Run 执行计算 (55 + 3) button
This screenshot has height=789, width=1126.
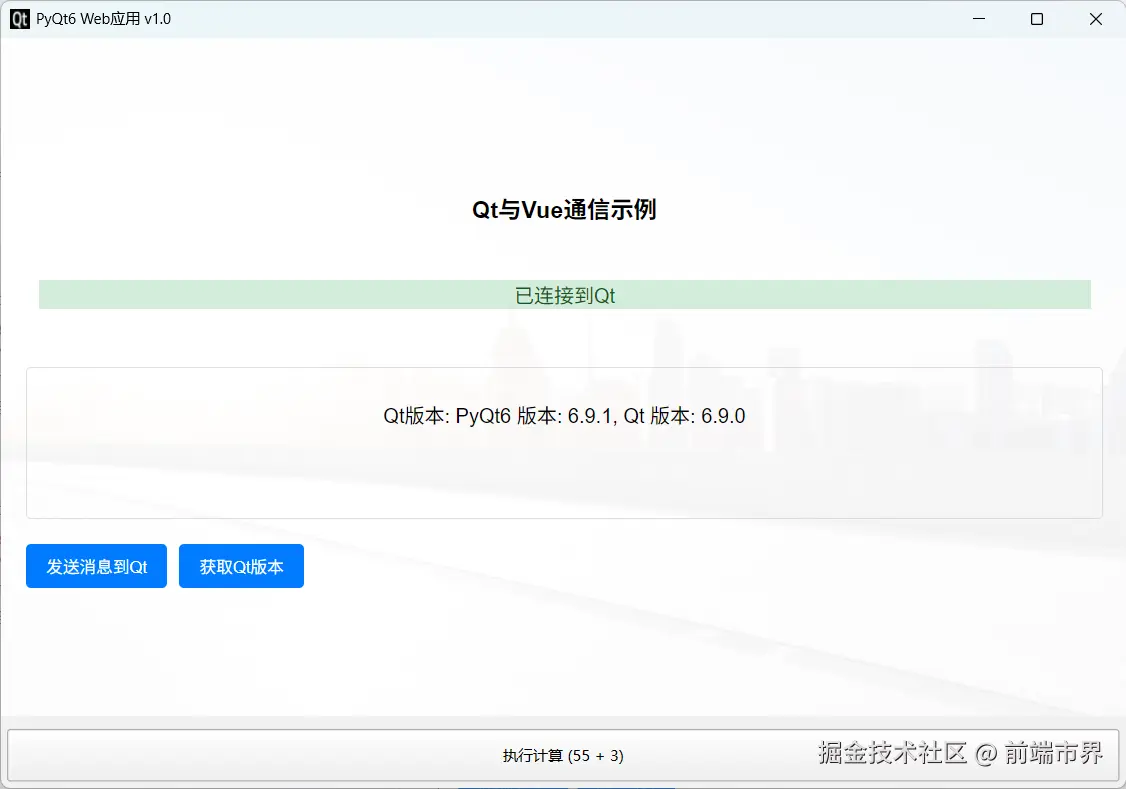563,755
